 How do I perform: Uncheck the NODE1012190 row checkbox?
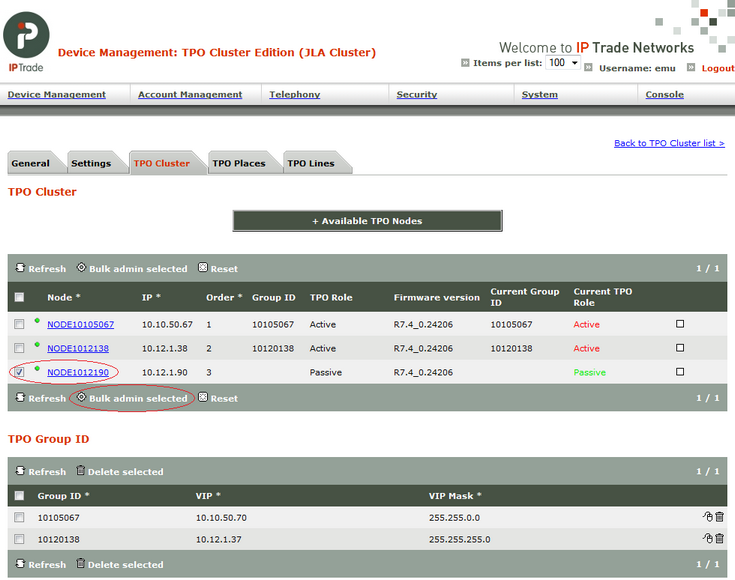[x=19, y=372]
